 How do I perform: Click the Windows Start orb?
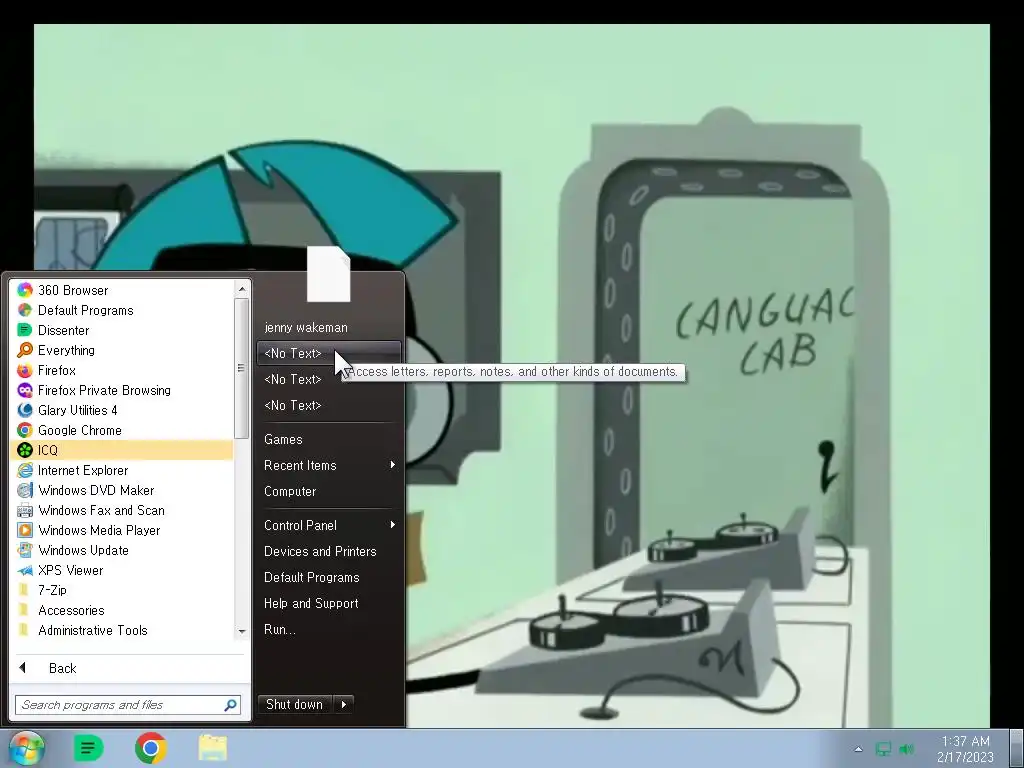pyautogui.click(x=26, y=748)
